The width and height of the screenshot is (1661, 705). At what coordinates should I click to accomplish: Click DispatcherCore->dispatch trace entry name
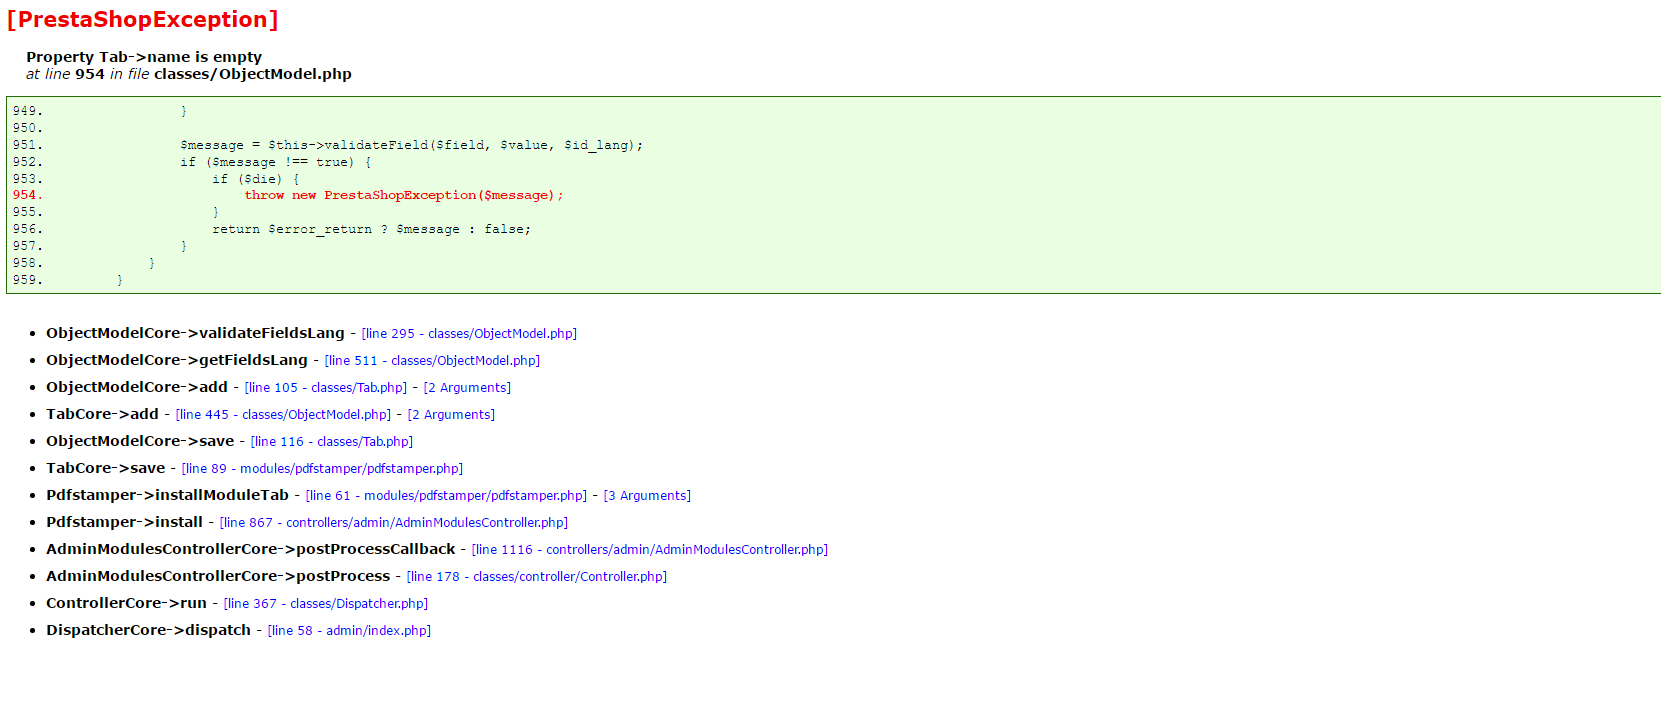click(x=148, y=630)
